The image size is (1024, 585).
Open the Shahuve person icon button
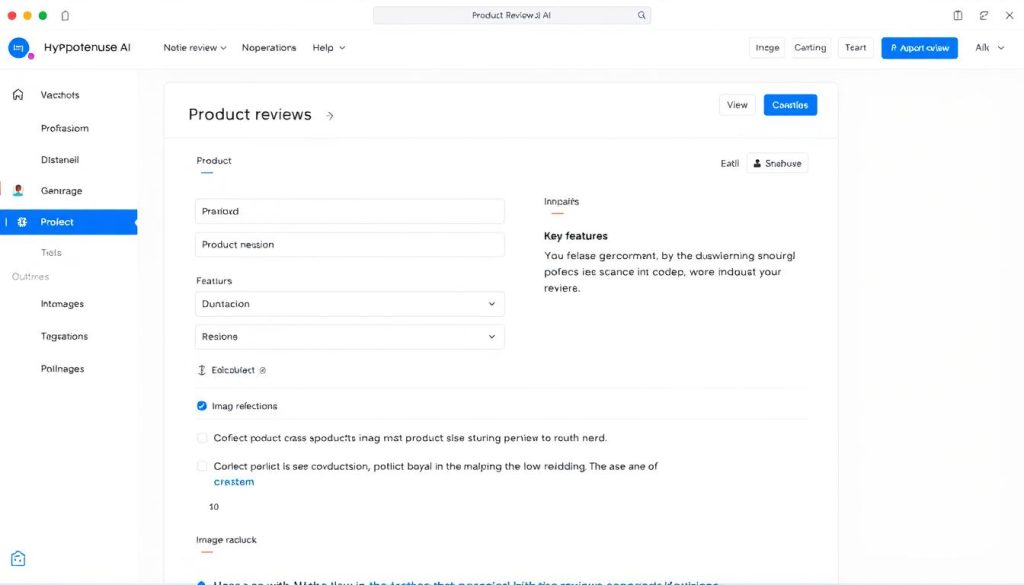757,162
